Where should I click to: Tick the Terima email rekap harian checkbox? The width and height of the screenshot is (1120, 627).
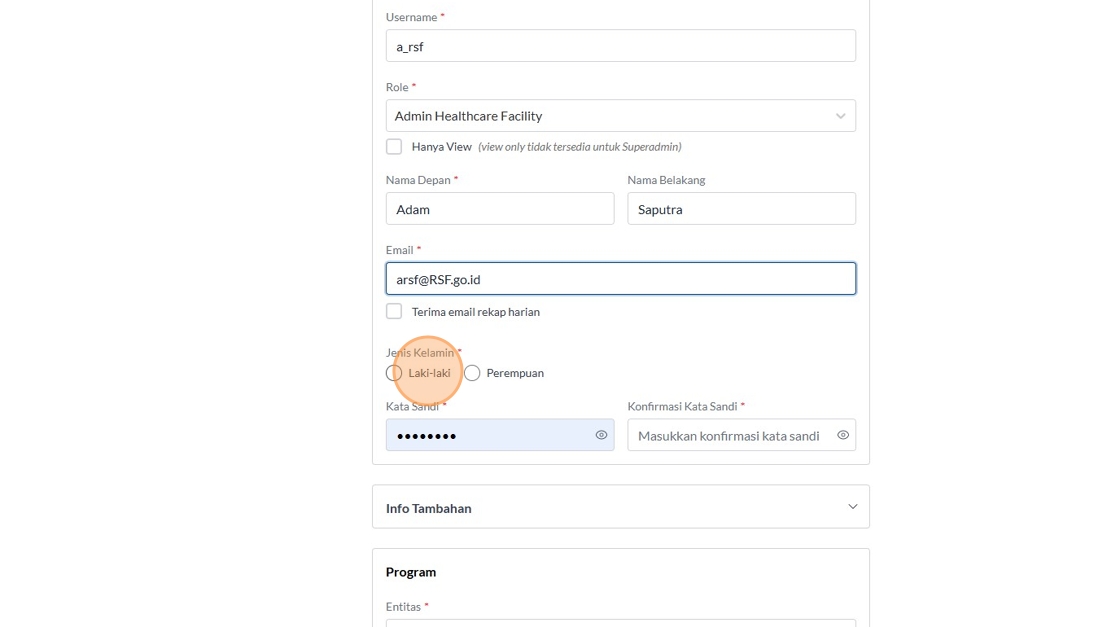(394, 312)
